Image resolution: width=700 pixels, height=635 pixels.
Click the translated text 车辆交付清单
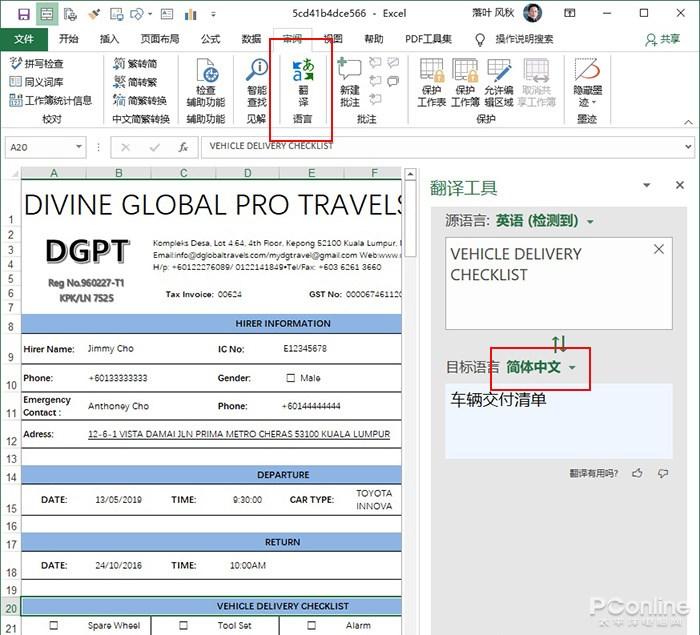point(498,400)
